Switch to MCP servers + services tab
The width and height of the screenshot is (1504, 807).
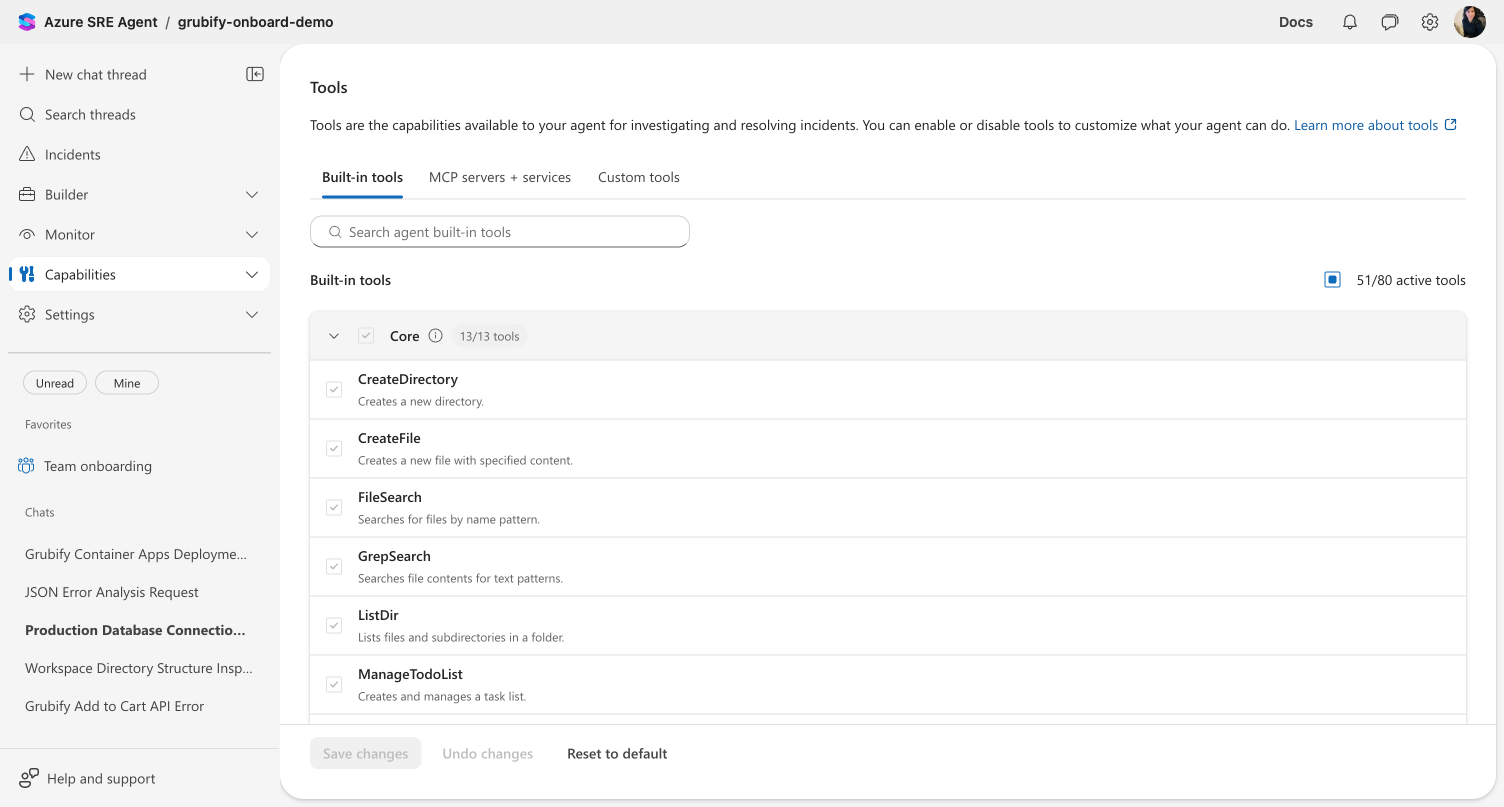point(500,177)
